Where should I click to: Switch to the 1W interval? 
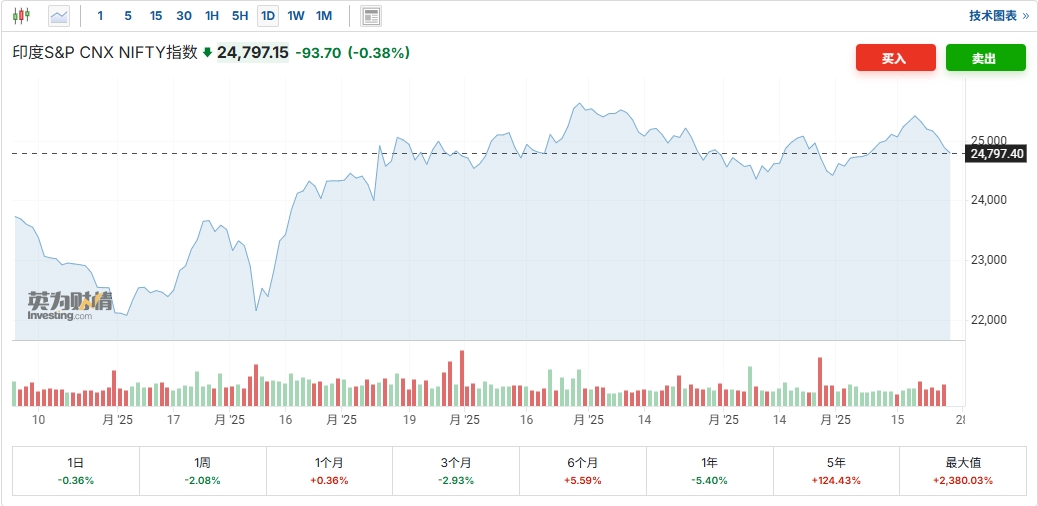296,16
